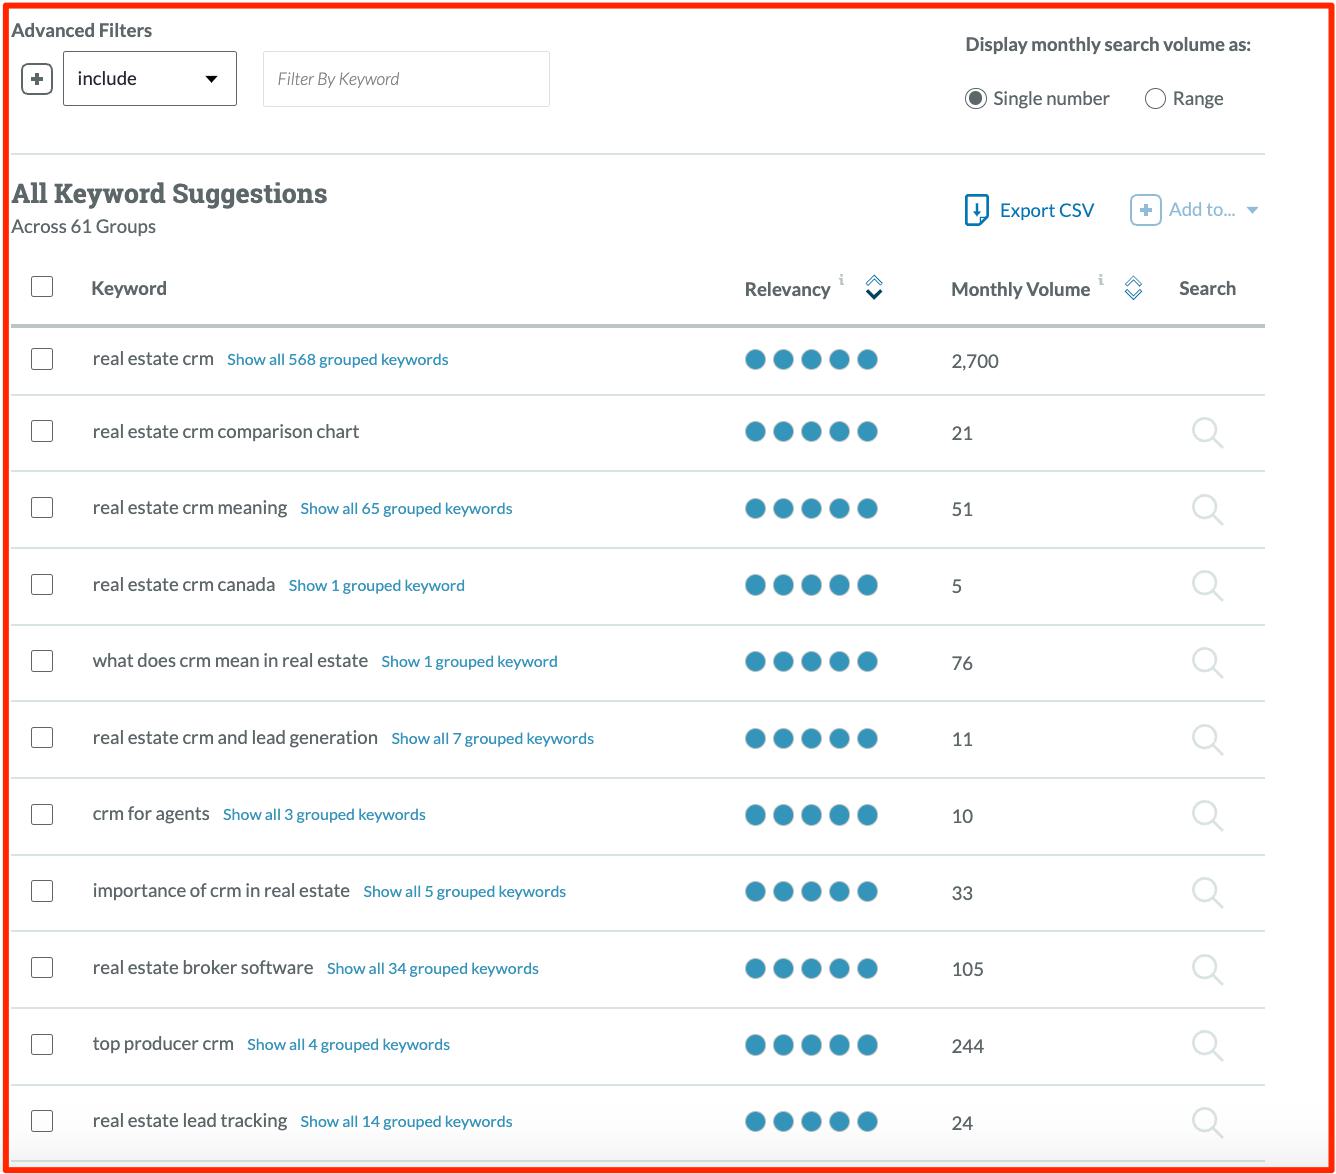Screen dimensions: 1336x1174
Task: Click the Relevancy info icon
Action: (841, 280)
